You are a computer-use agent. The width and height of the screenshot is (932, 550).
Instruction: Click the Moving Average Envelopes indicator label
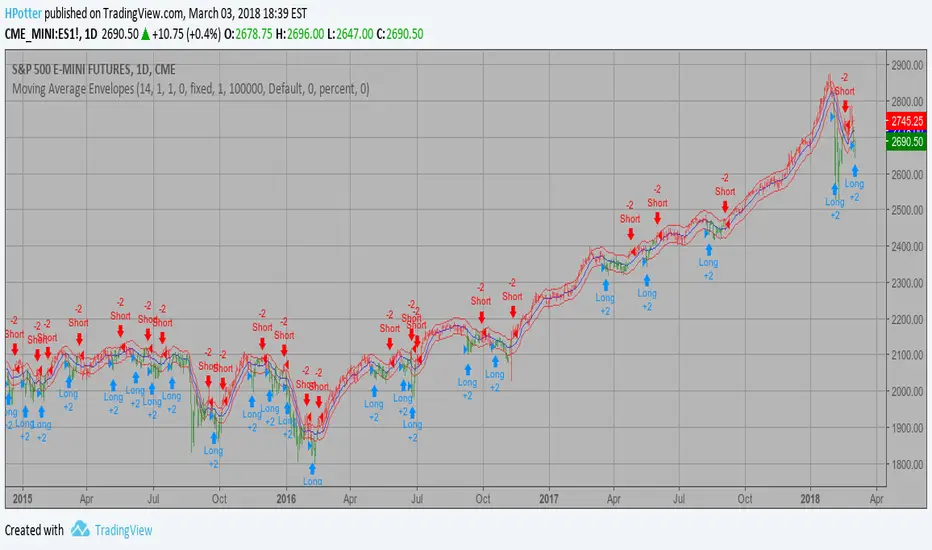coord(191,89)
